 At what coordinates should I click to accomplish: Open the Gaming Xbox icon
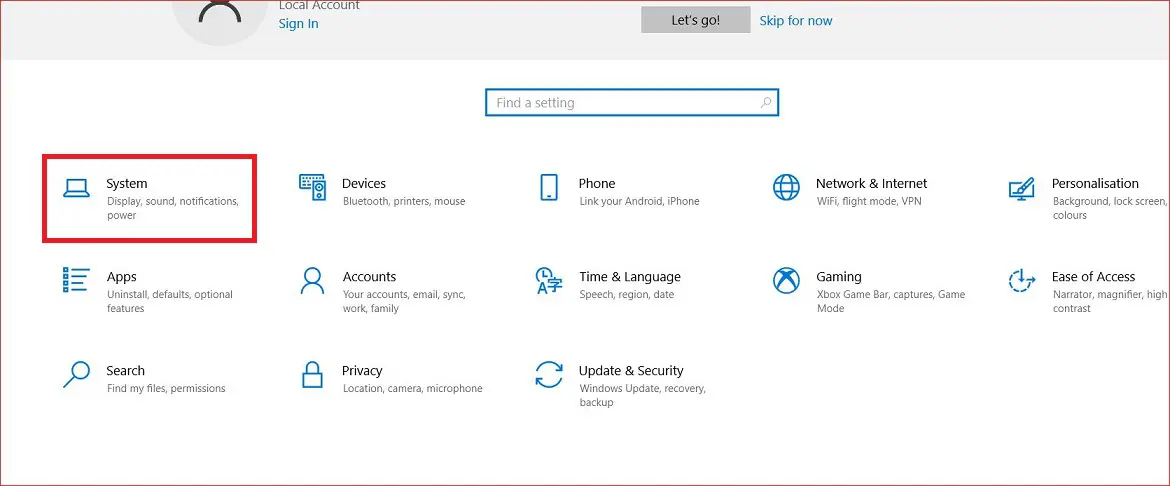pyautogui.click(x=786, y=281)
